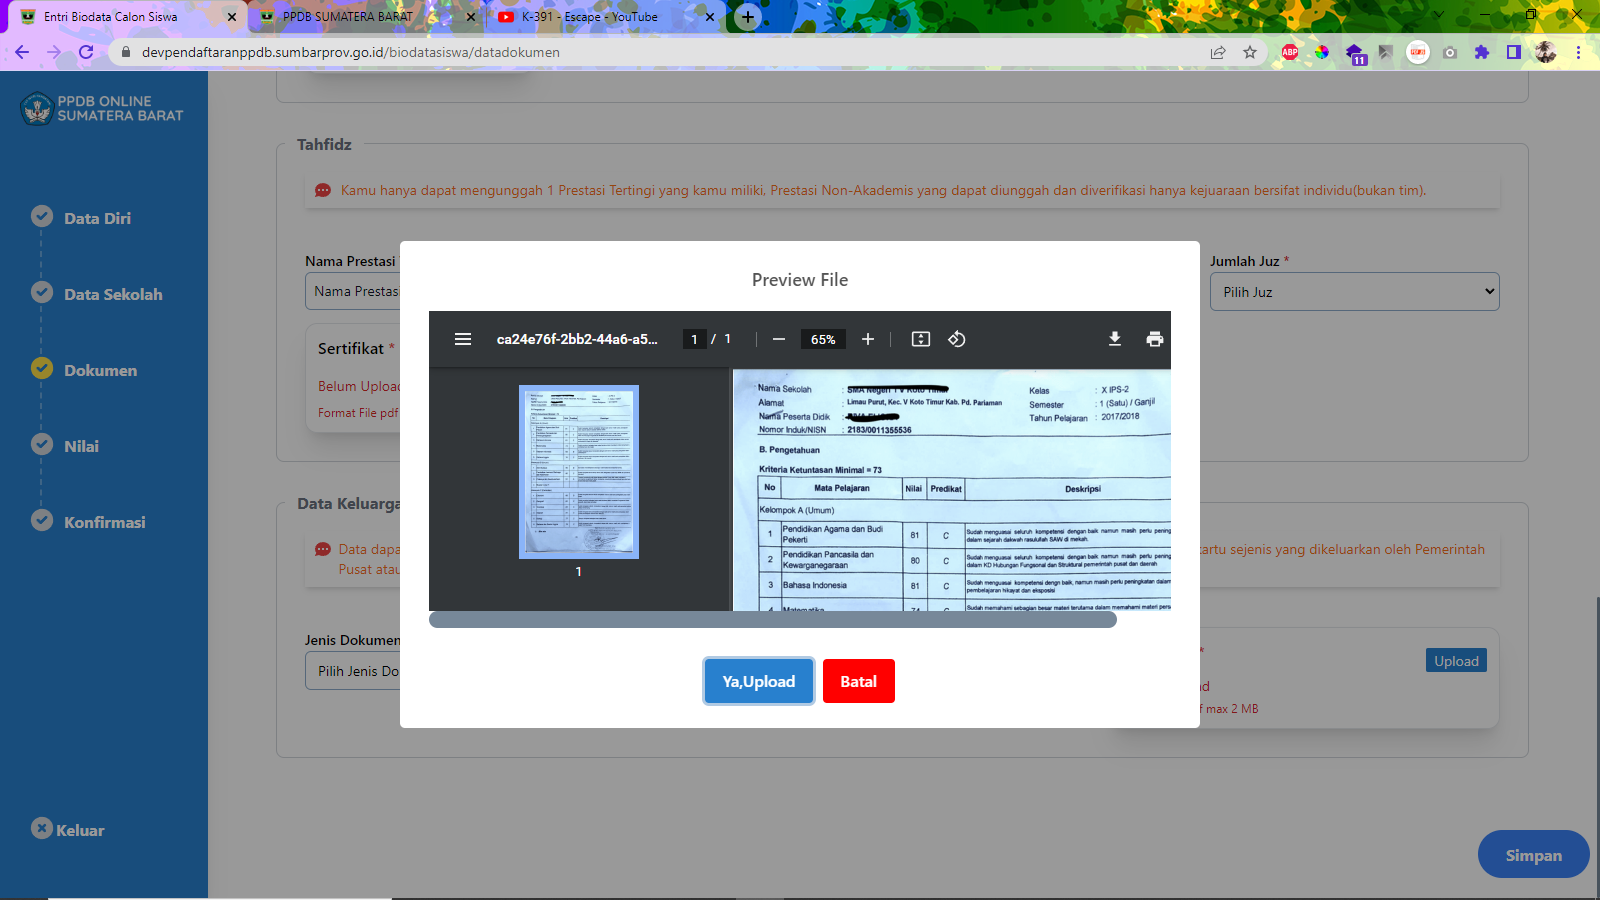
Task: Open the browser extensions puzzle icon
Action: tap(1482, 52)
